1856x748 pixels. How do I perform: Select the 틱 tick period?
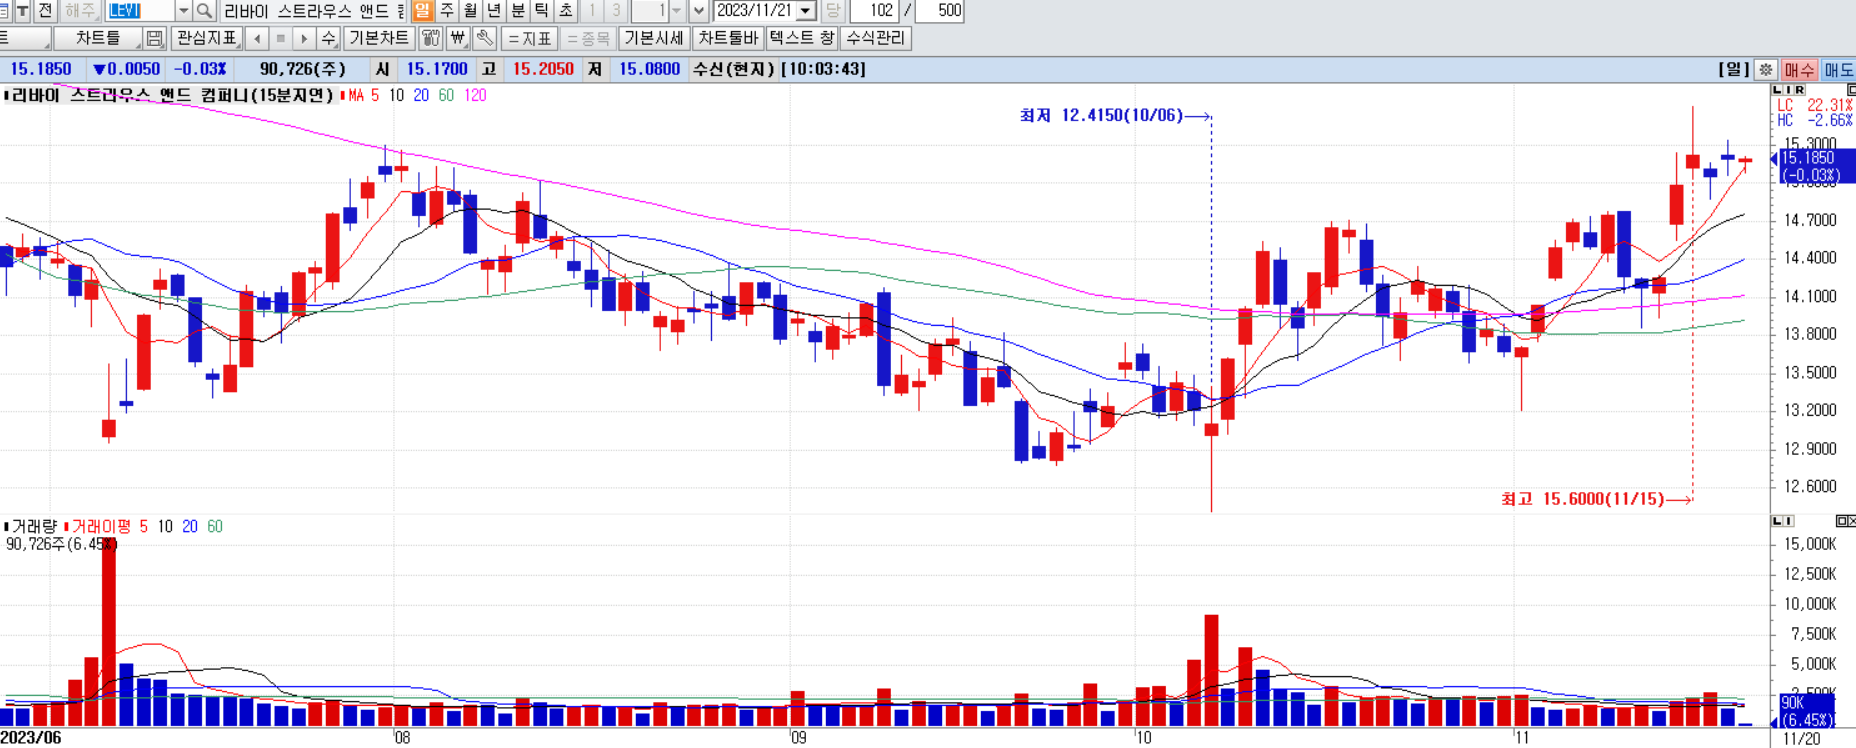[x=542, y=11]
